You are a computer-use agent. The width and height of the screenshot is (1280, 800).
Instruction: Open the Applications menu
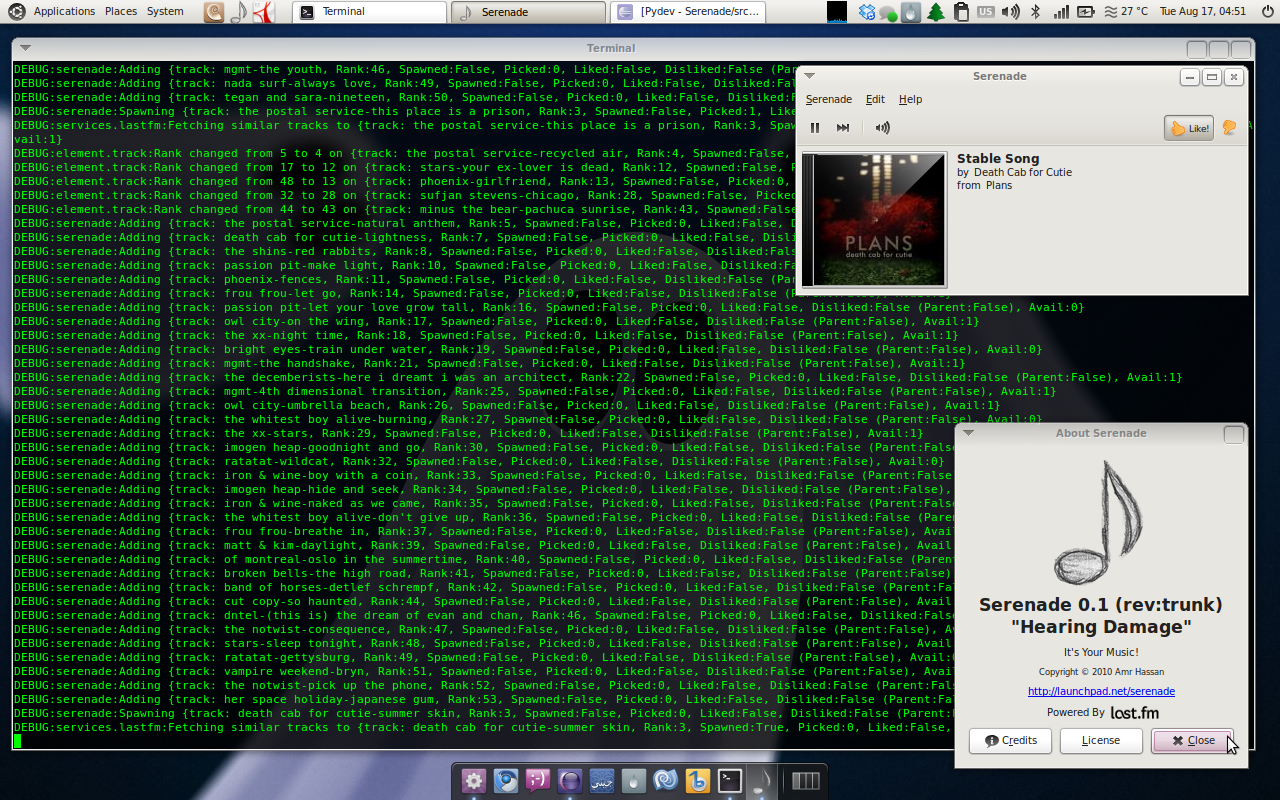click(x=64, y=11)
